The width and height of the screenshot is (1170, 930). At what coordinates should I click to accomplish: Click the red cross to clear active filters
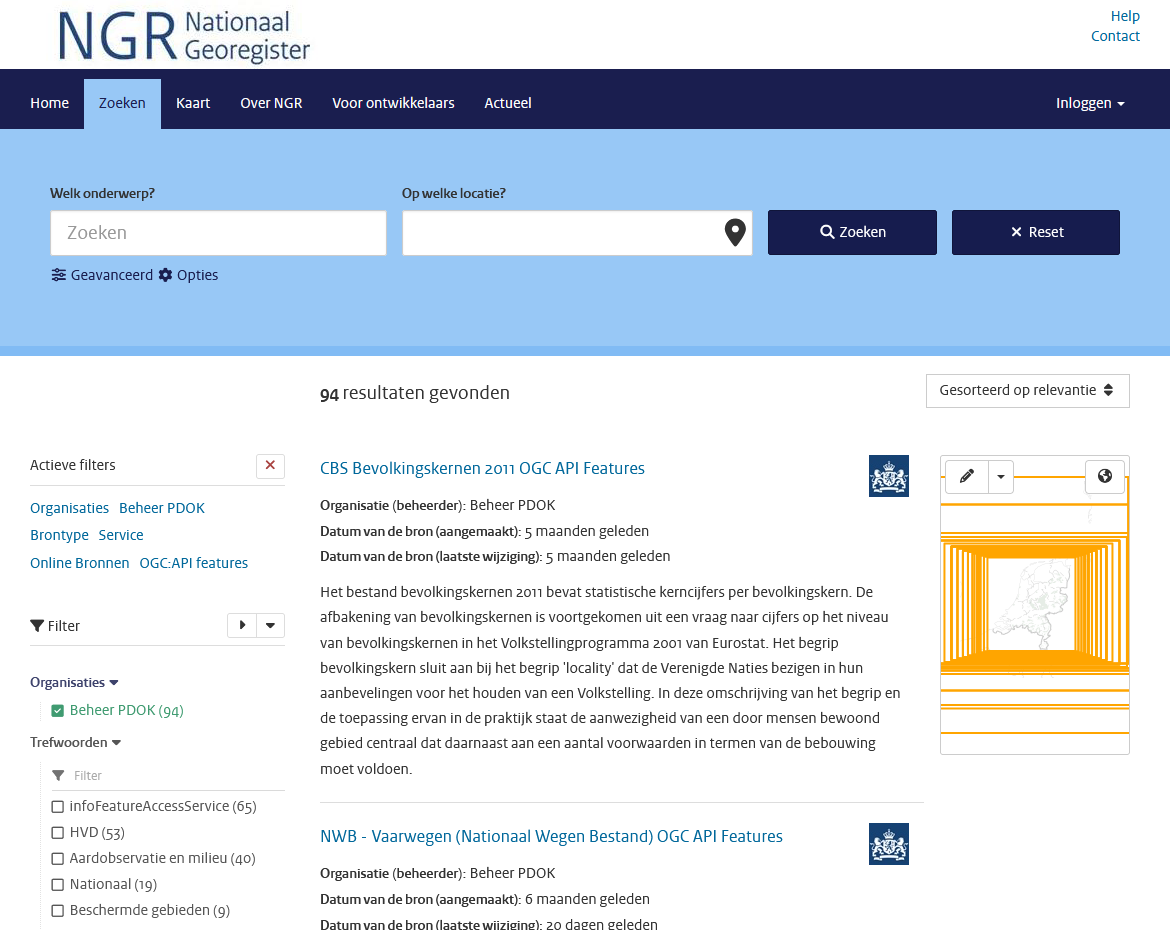[x=270, y=465]
